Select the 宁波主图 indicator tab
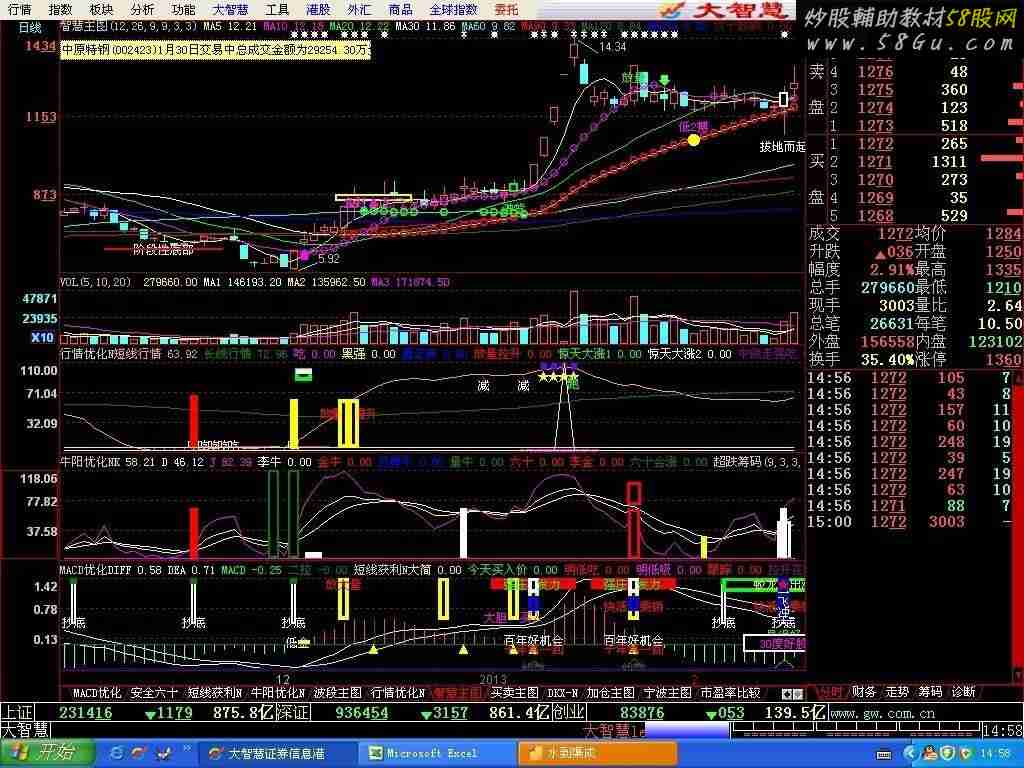Screen dimensions: 1024x768 [x=667, y=693]
